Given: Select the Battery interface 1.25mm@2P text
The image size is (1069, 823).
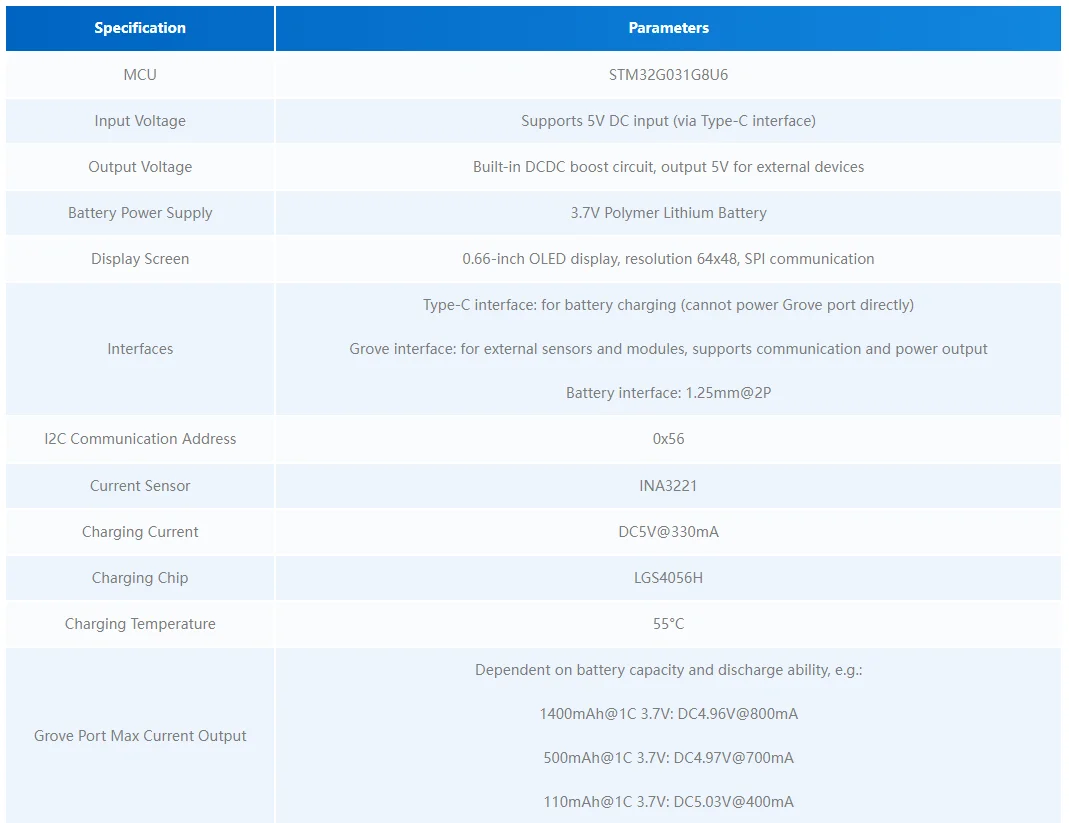Looking at the screenshot, I should (668, 393).
